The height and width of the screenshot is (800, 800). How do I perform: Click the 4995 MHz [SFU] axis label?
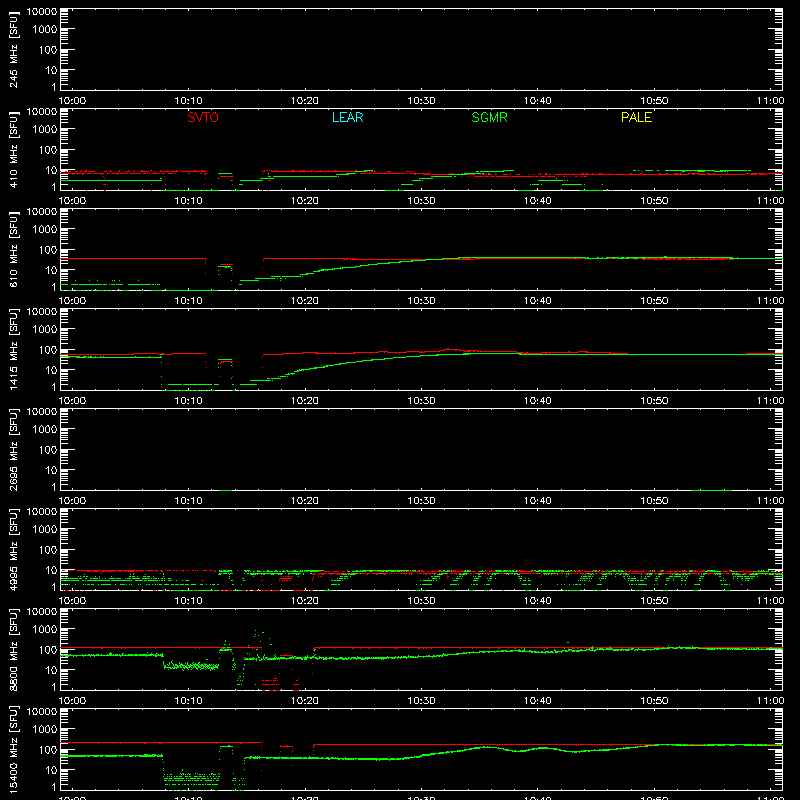(13, 549)
